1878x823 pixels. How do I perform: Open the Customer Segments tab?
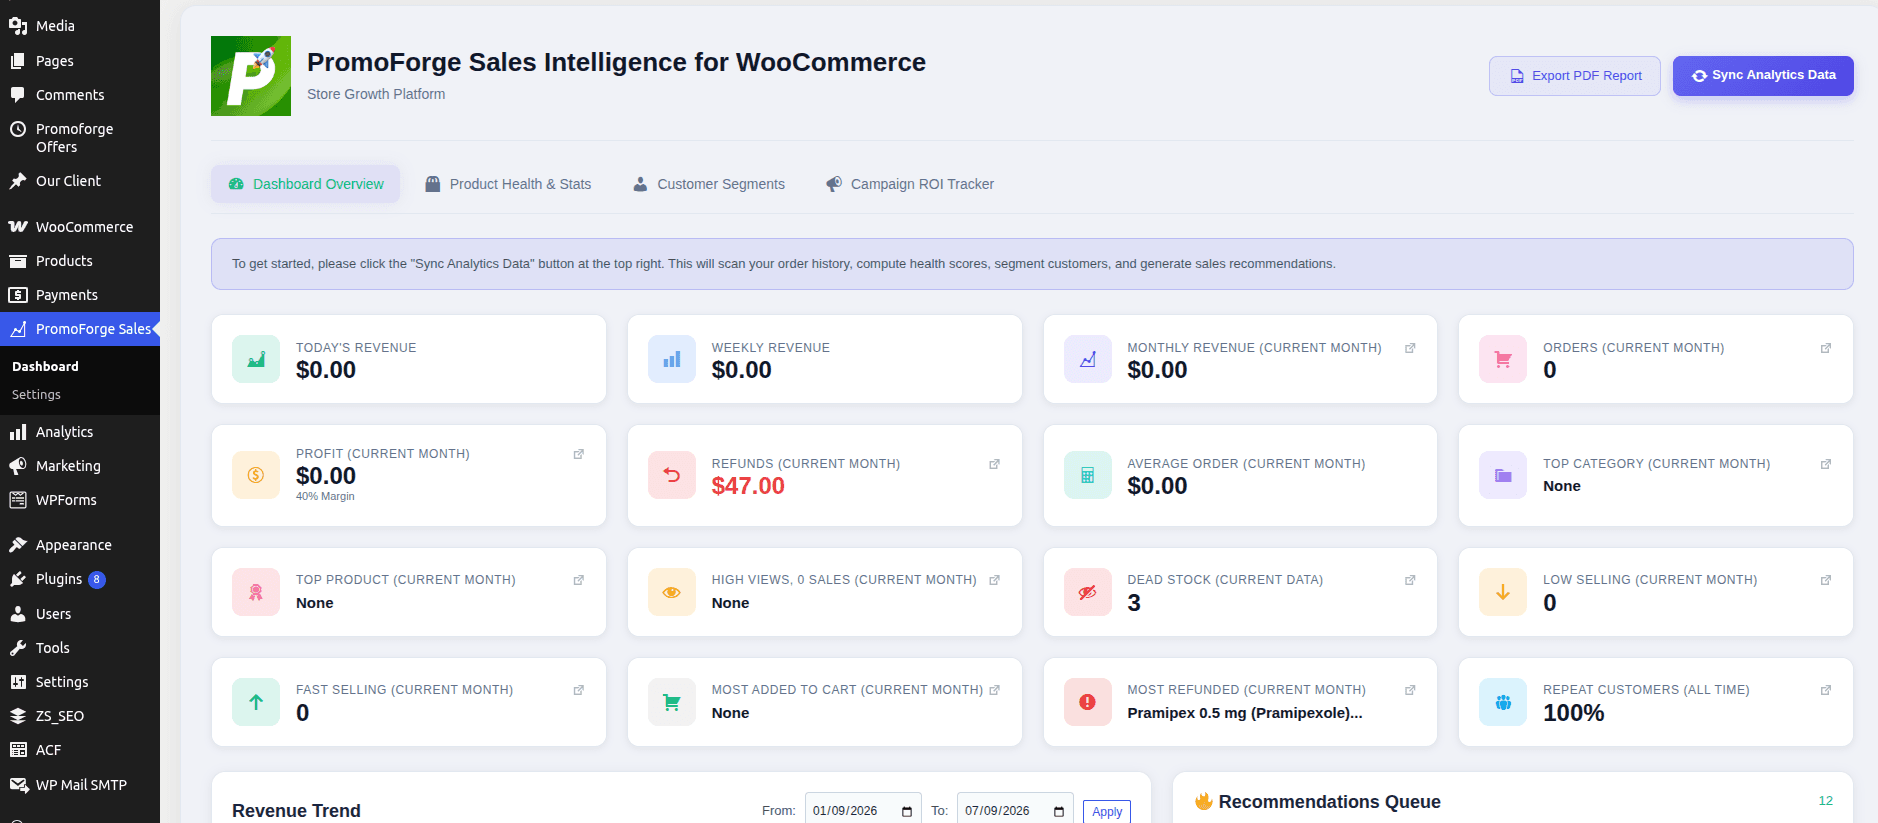coord(709,184)
